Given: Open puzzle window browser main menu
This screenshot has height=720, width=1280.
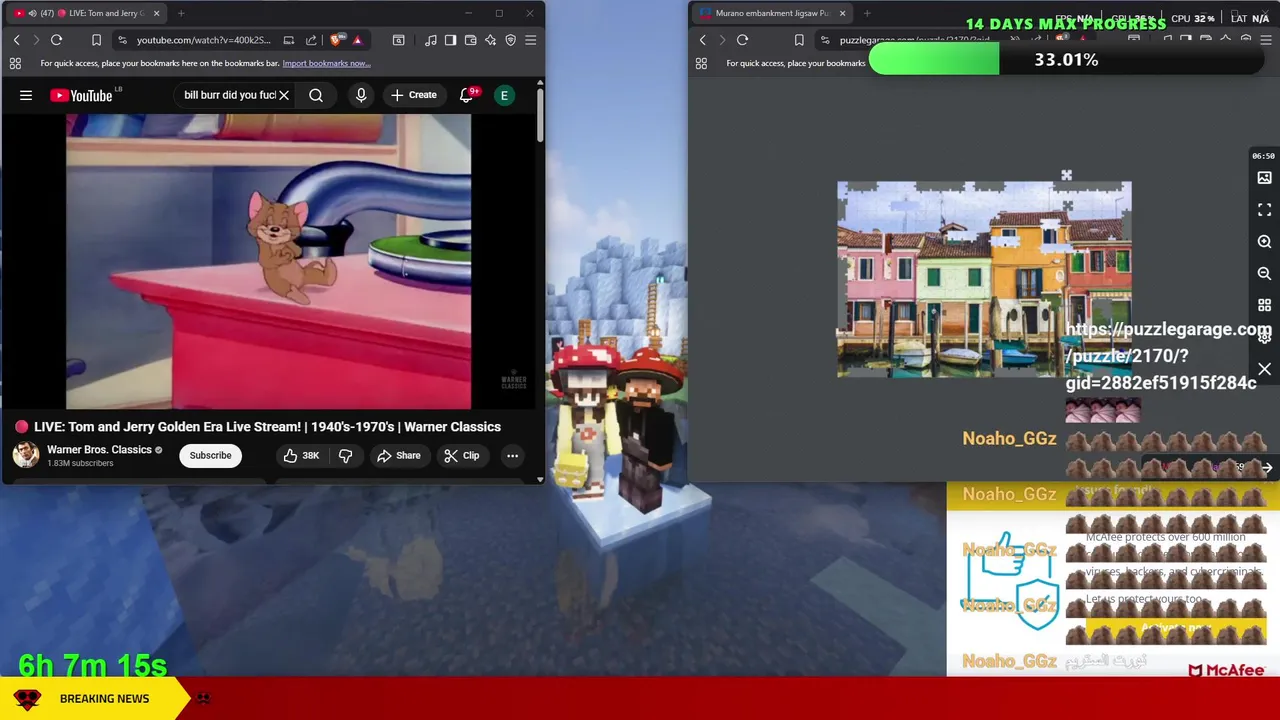Looking at the screenshot, I should [1266, 40].
